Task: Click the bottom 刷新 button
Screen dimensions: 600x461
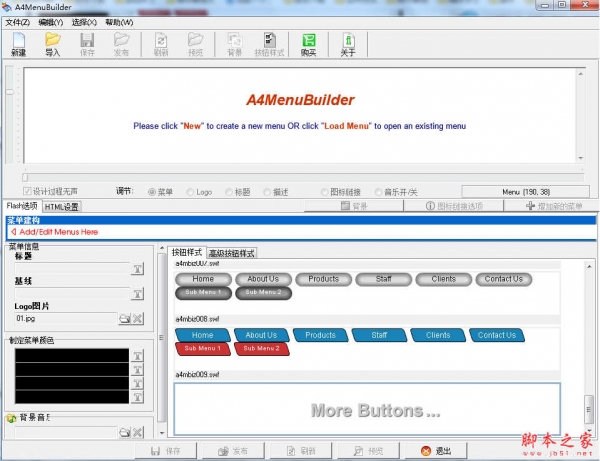Action: coord(301,451)
